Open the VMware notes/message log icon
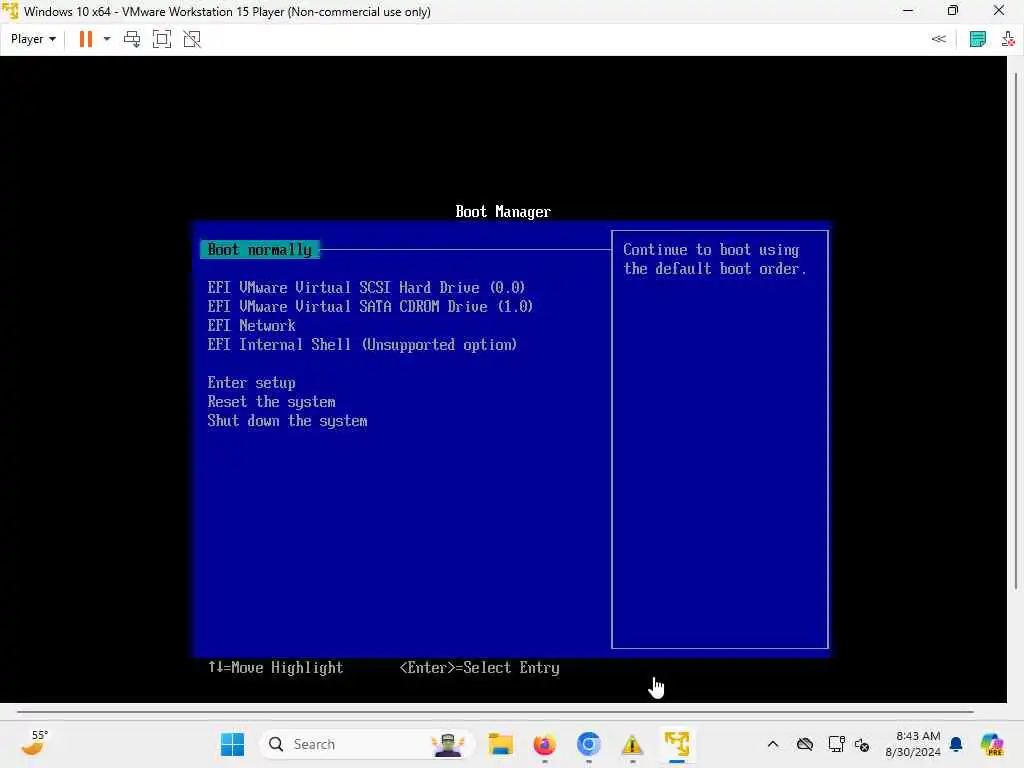Image resolution: width=1024 pixels, height=768 pixels. tap(978, 39)
